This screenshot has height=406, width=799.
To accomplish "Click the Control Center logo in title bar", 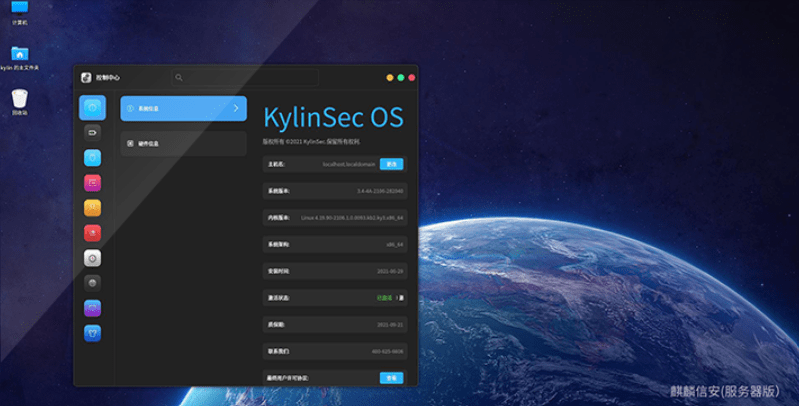I will click(86, 77).
